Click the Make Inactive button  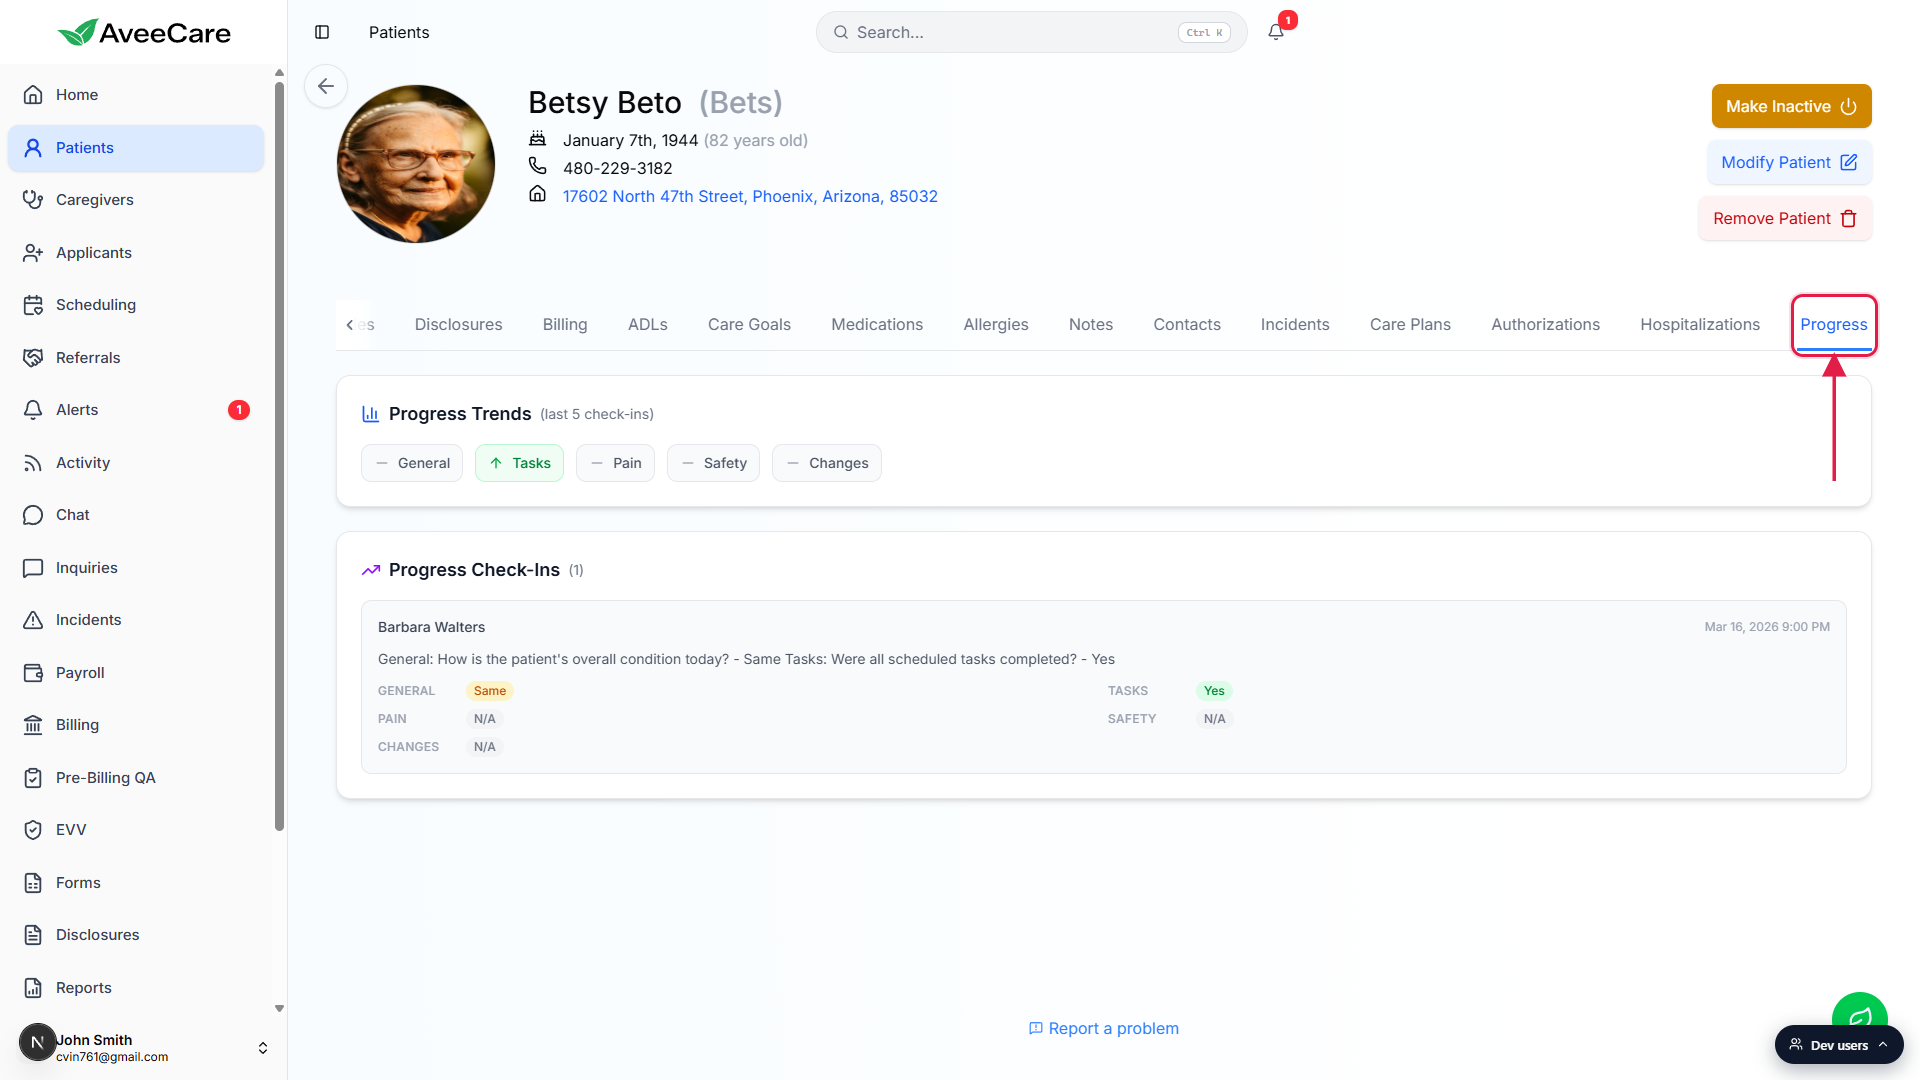[x=1791, y=106]
